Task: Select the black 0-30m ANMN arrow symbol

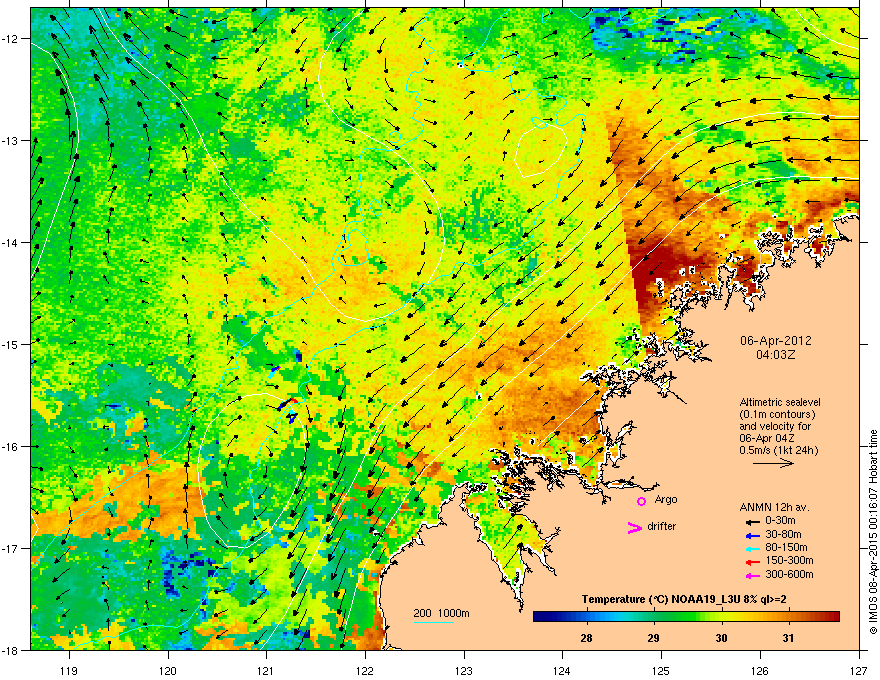Action: coord(752,522)
